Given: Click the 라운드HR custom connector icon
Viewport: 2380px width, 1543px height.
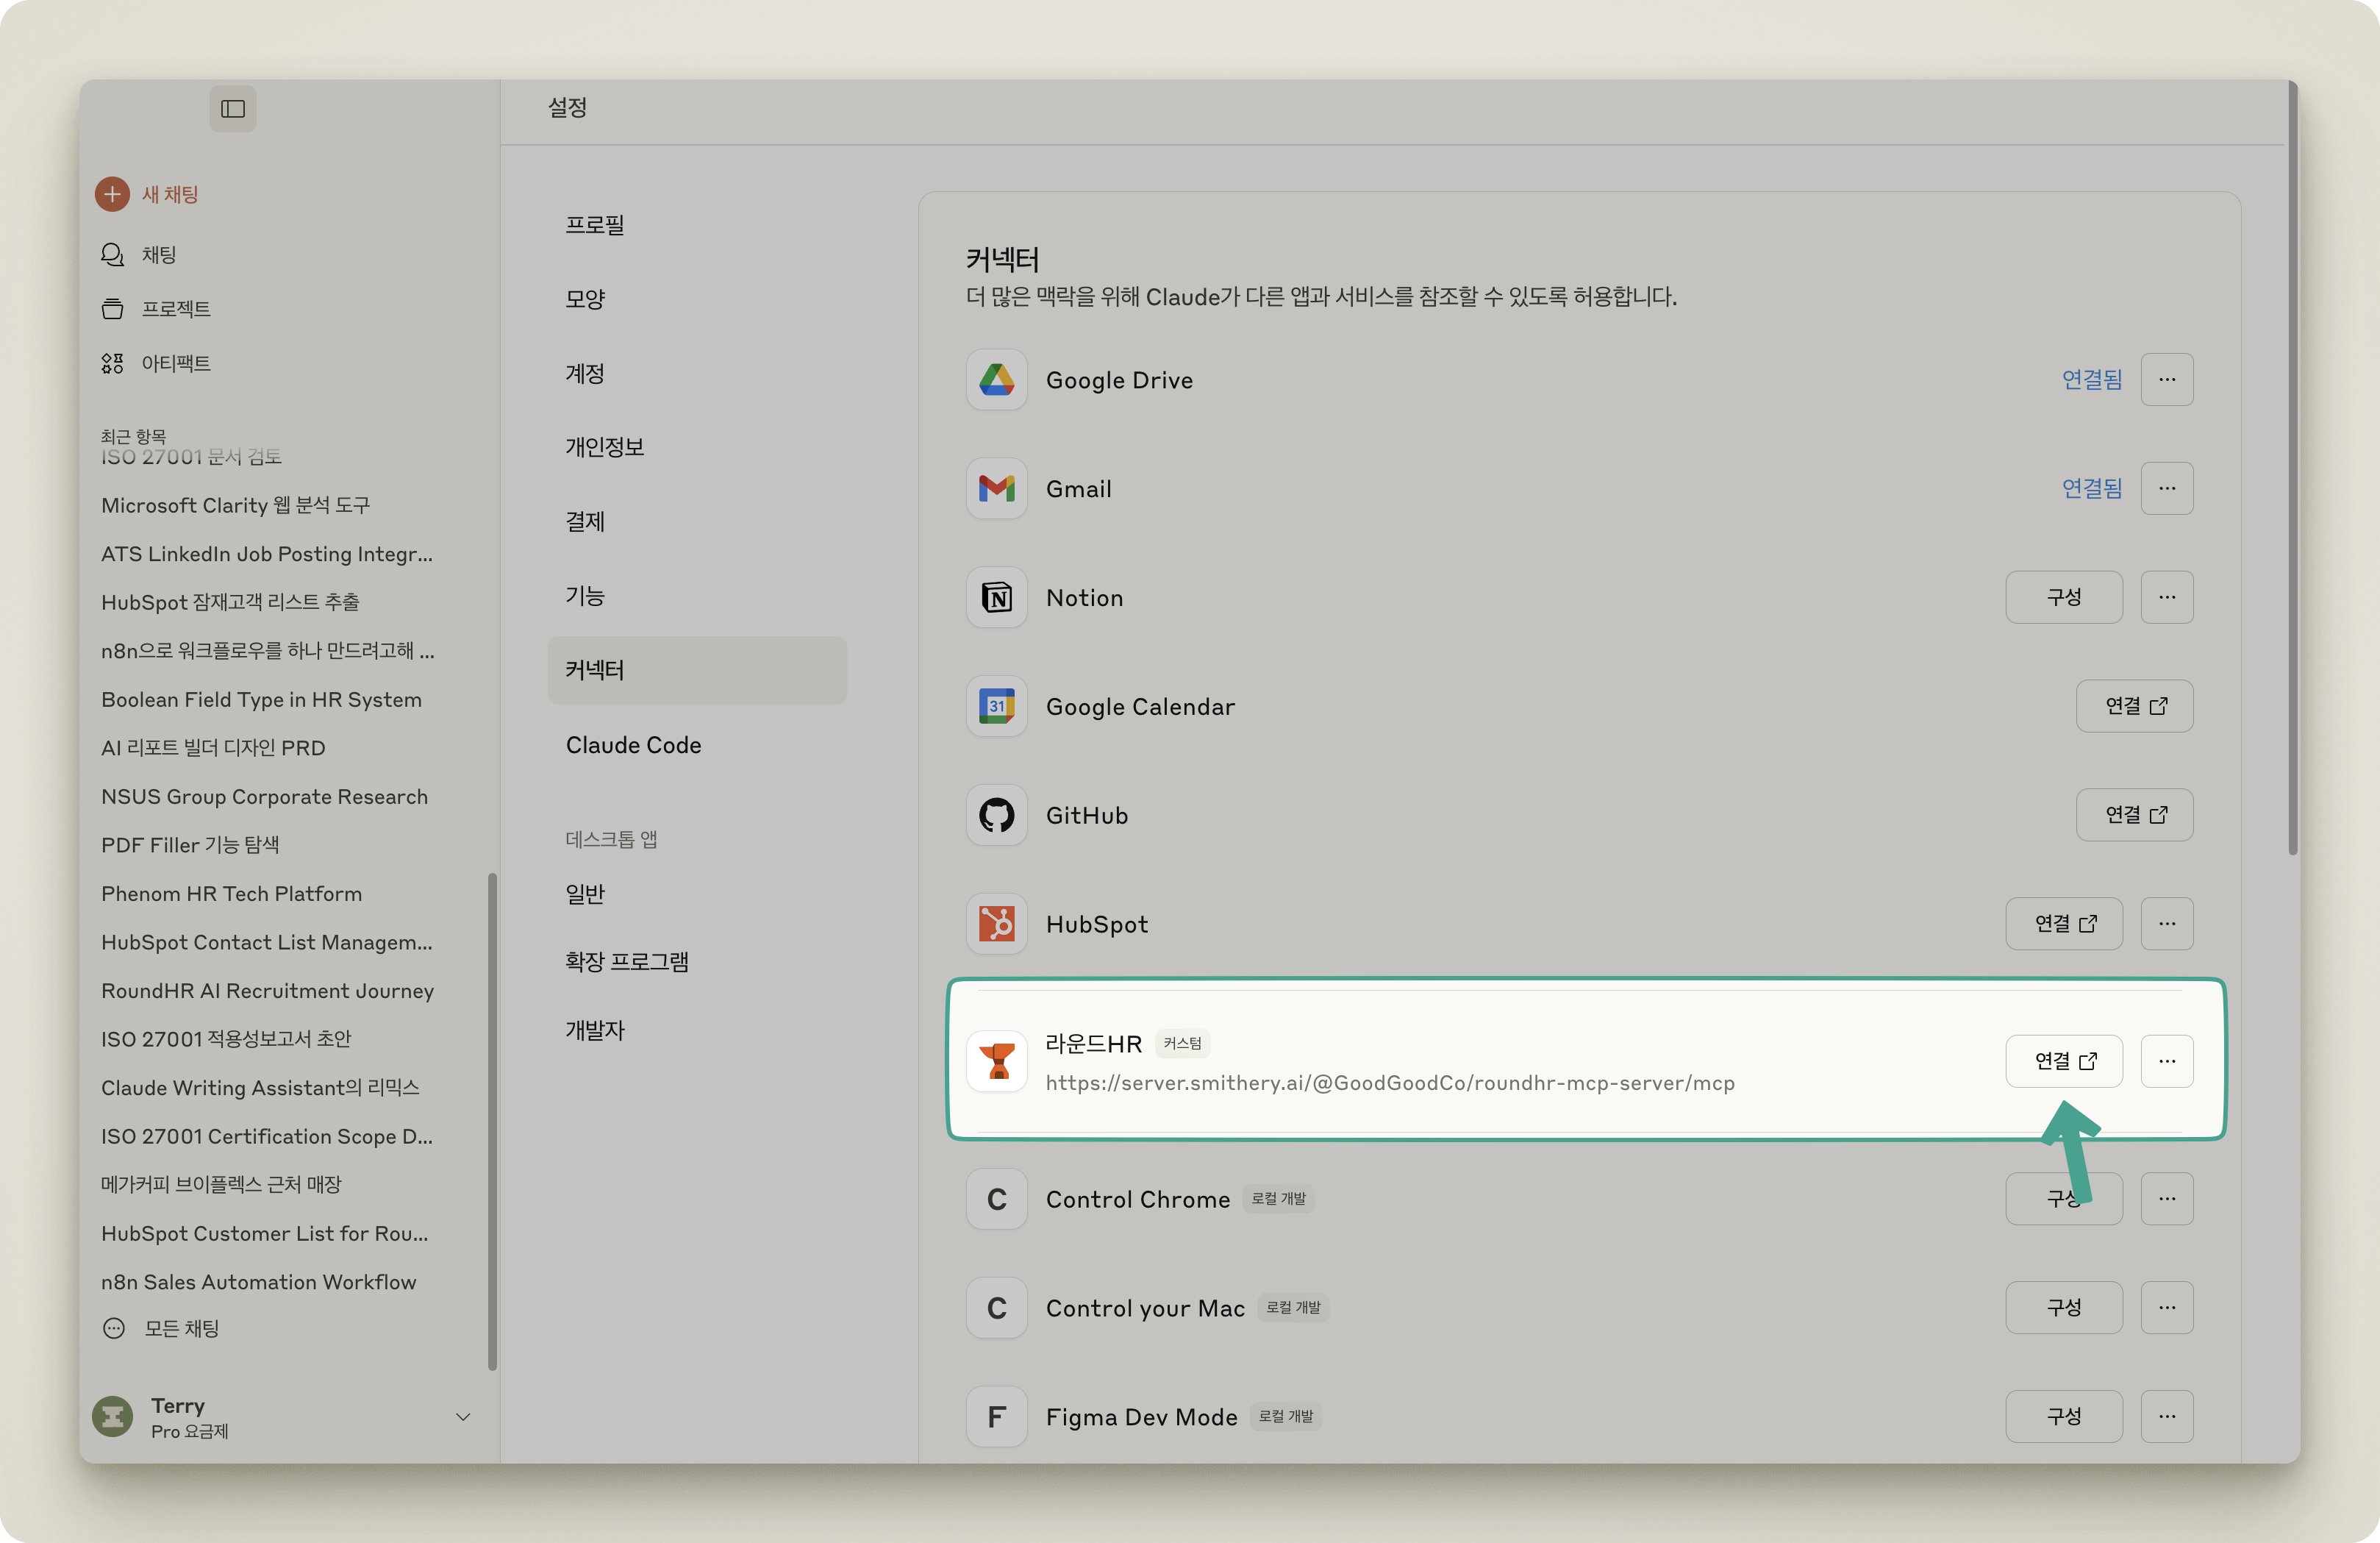Looking at the screenshot, I should pyautogui.click(x=996, y=1061).
